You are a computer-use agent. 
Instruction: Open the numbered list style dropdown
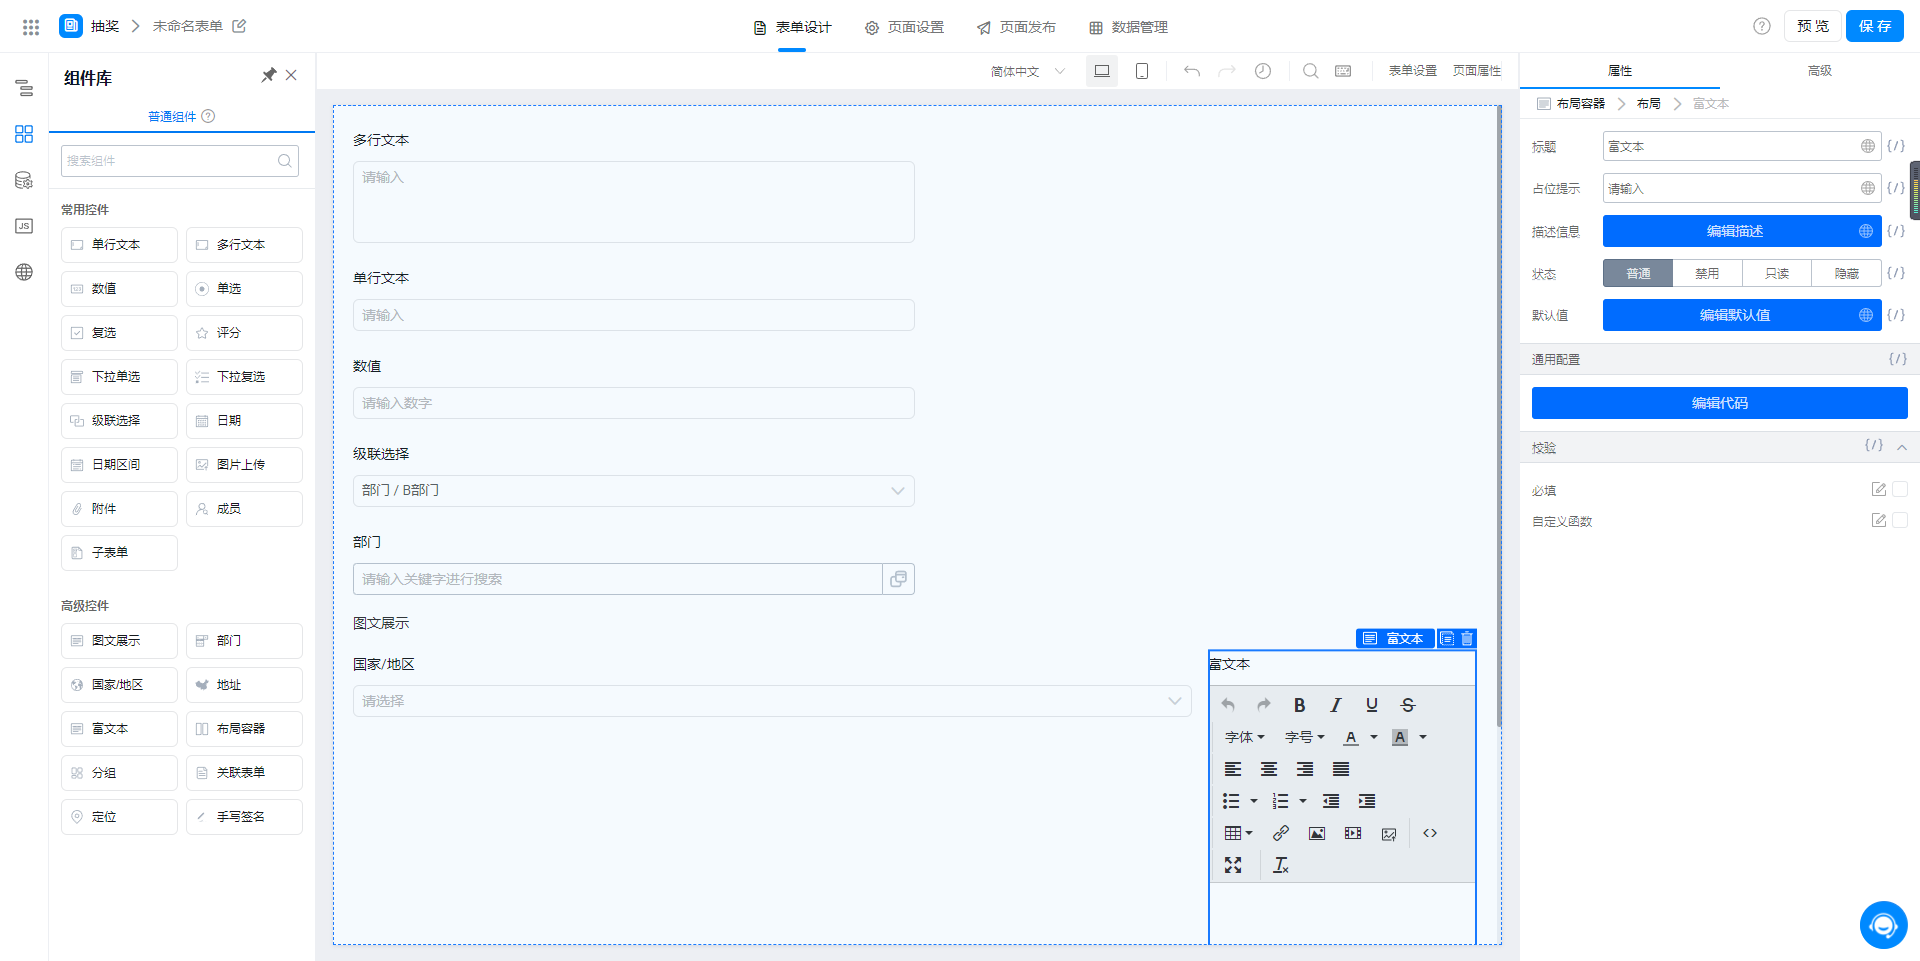coord(1302,801)
